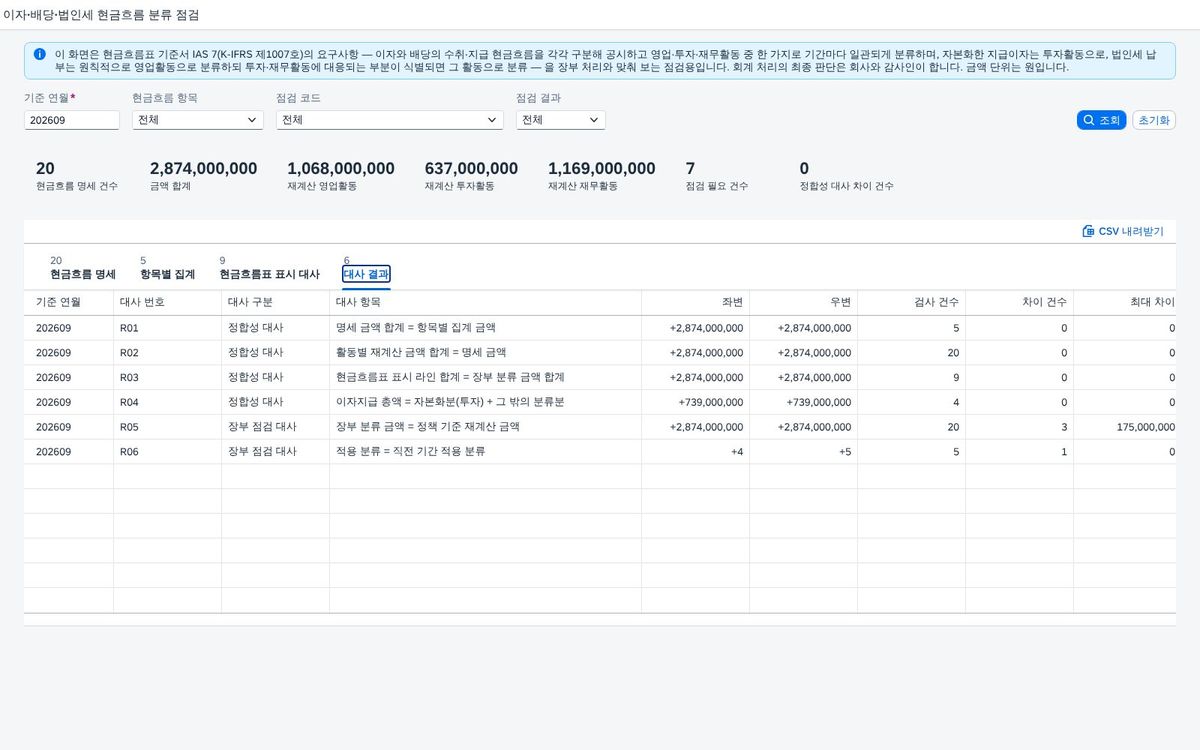
Task: Click '적용 분류 = 직전 기간 적용 분류' cell
Action: [486, 452]
